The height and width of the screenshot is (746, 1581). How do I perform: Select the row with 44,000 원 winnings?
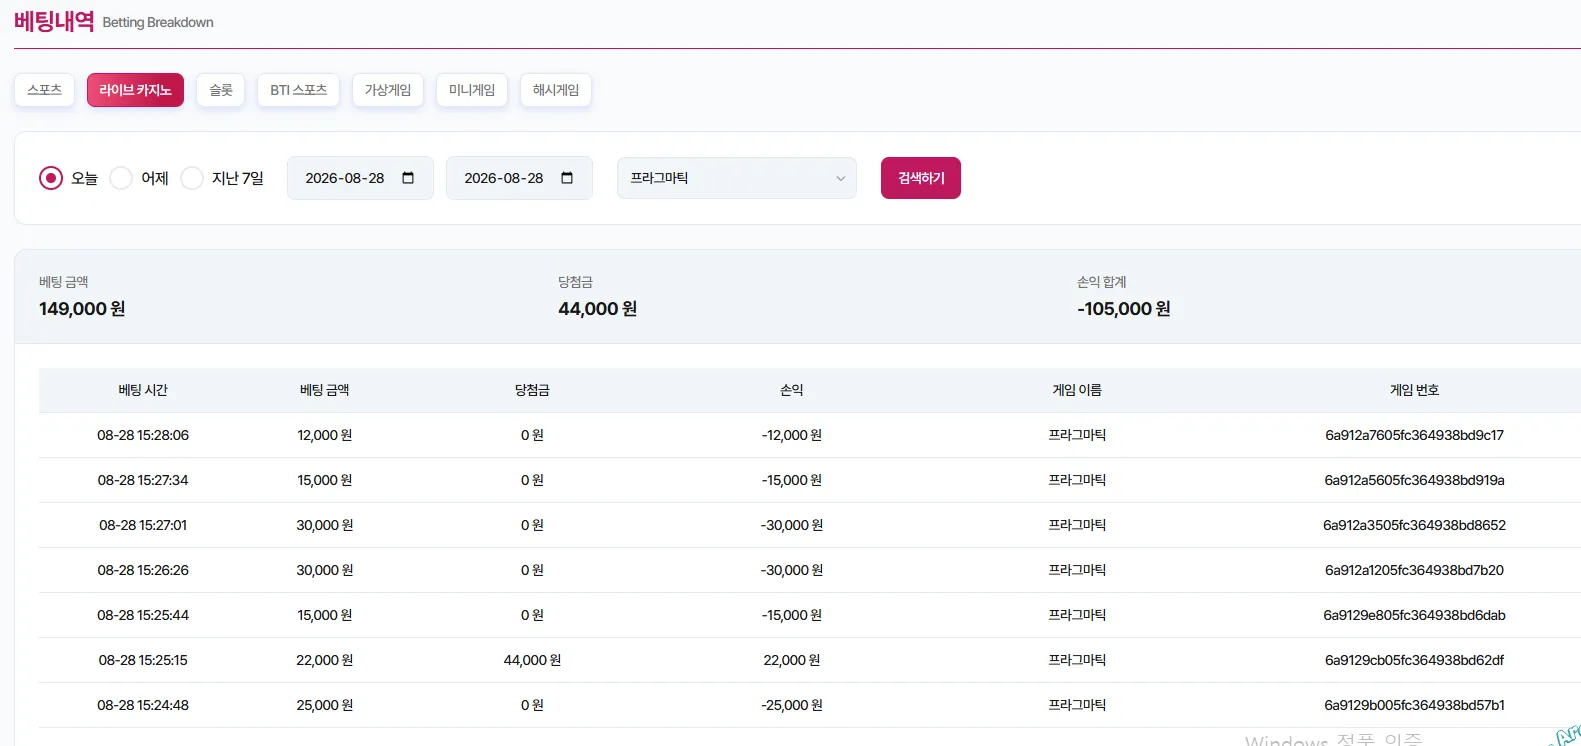[810, 660]
